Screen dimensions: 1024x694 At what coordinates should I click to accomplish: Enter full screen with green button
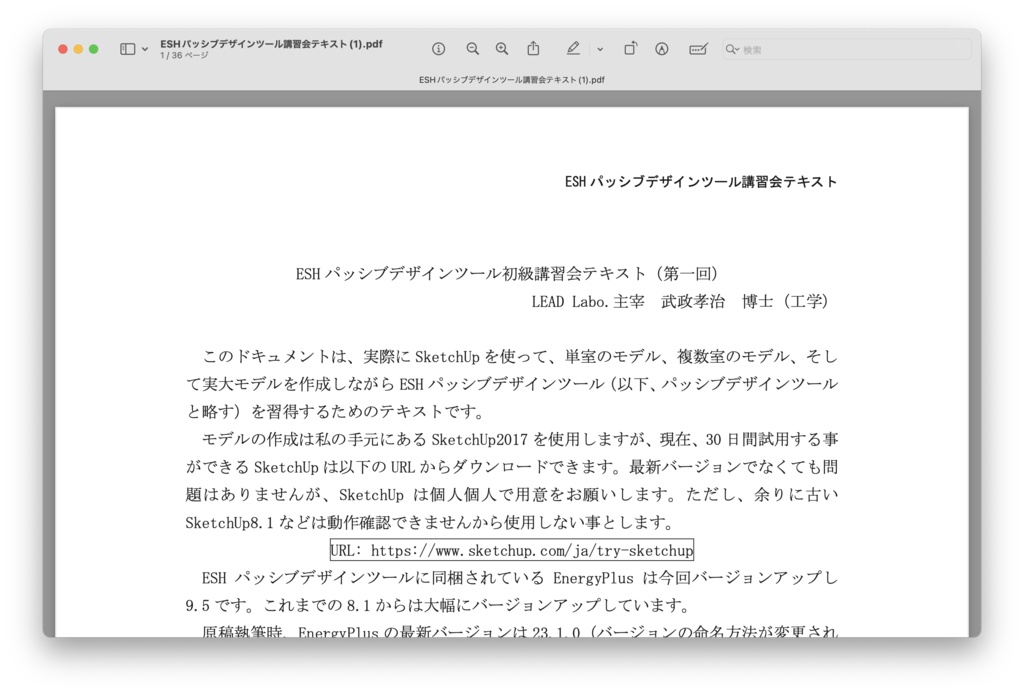click(94, 49)
